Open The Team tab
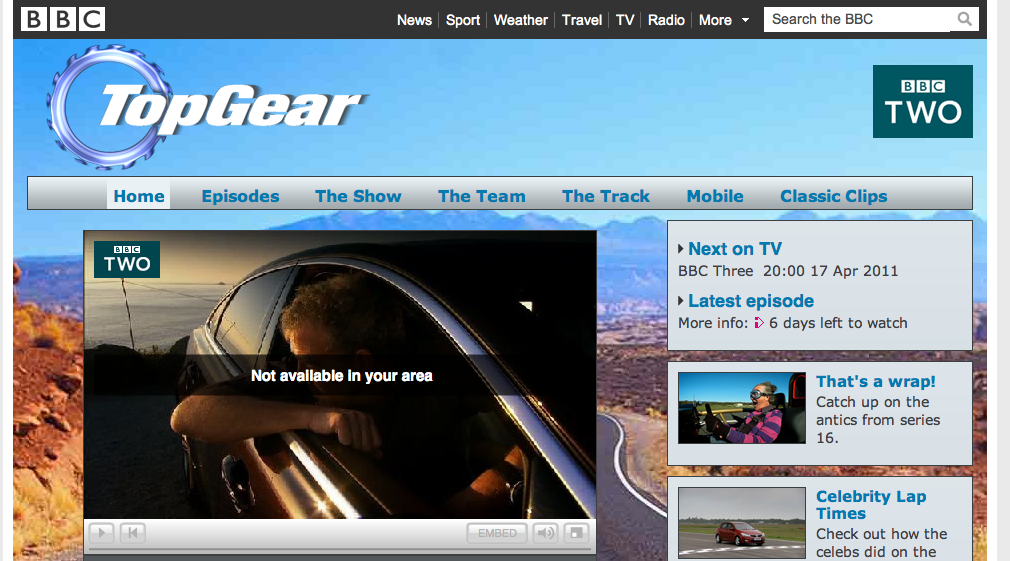This screenshot has height=561, width=1010. click(x=482, y=196)
